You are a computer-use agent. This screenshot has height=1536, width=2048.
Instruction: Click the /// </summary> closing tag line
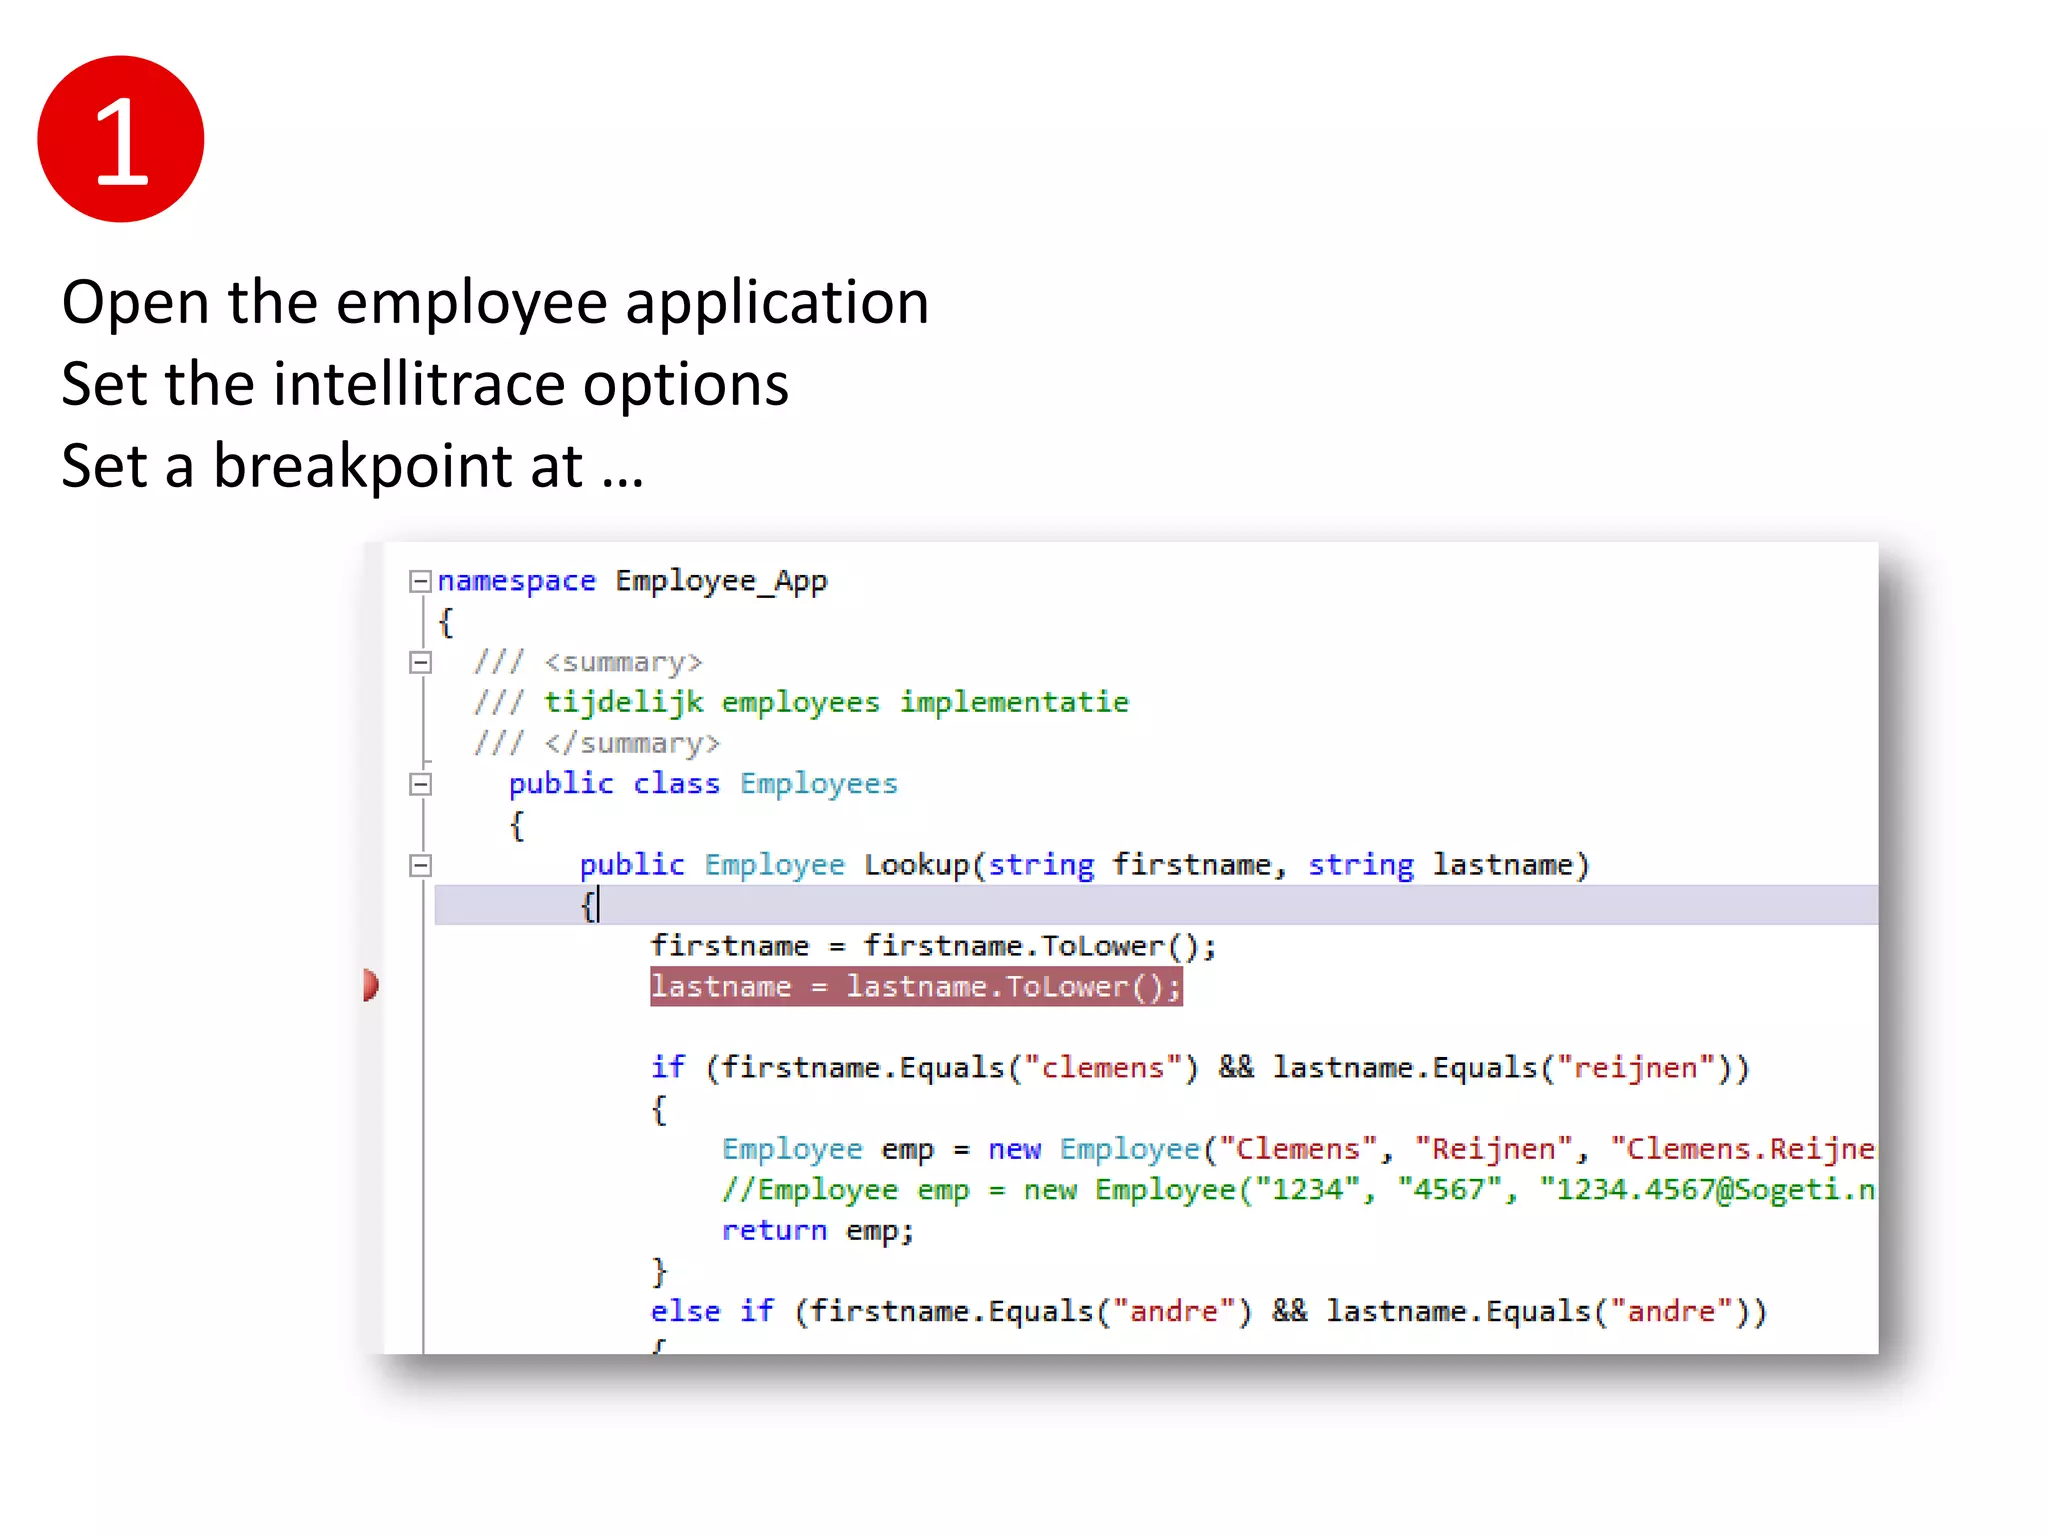(597, 743)
